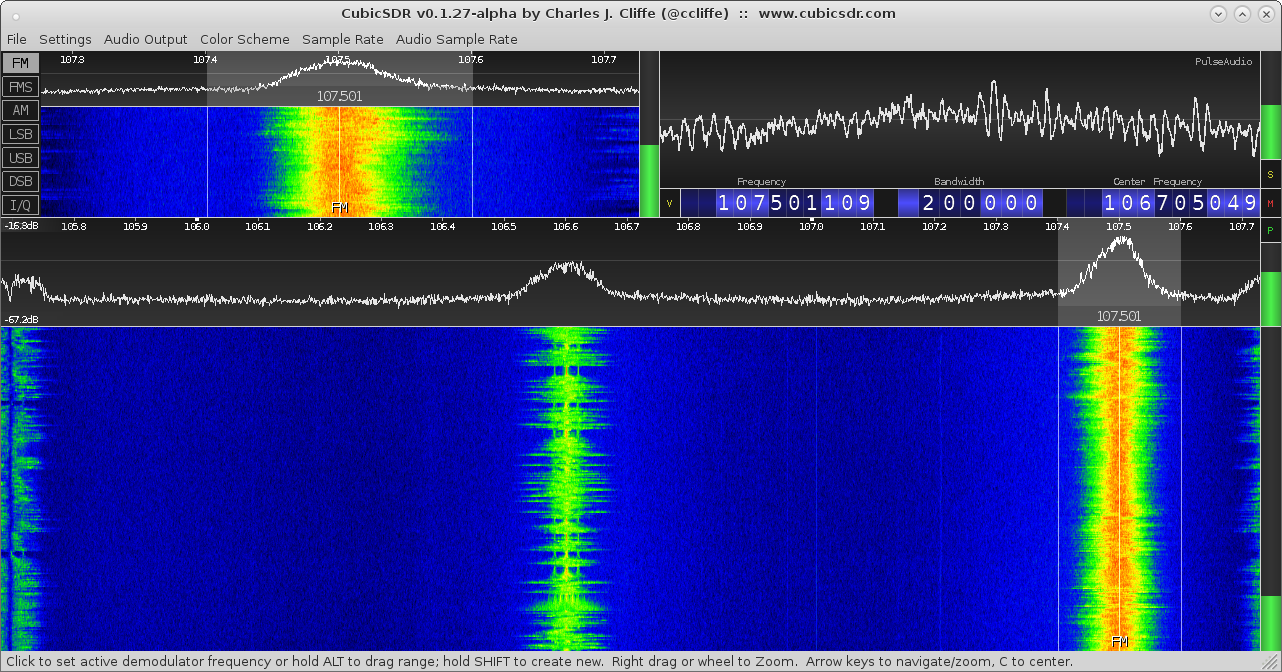Open the Color Scheme menu
This screenshot has width=1282, height=672.
(244, 39)
